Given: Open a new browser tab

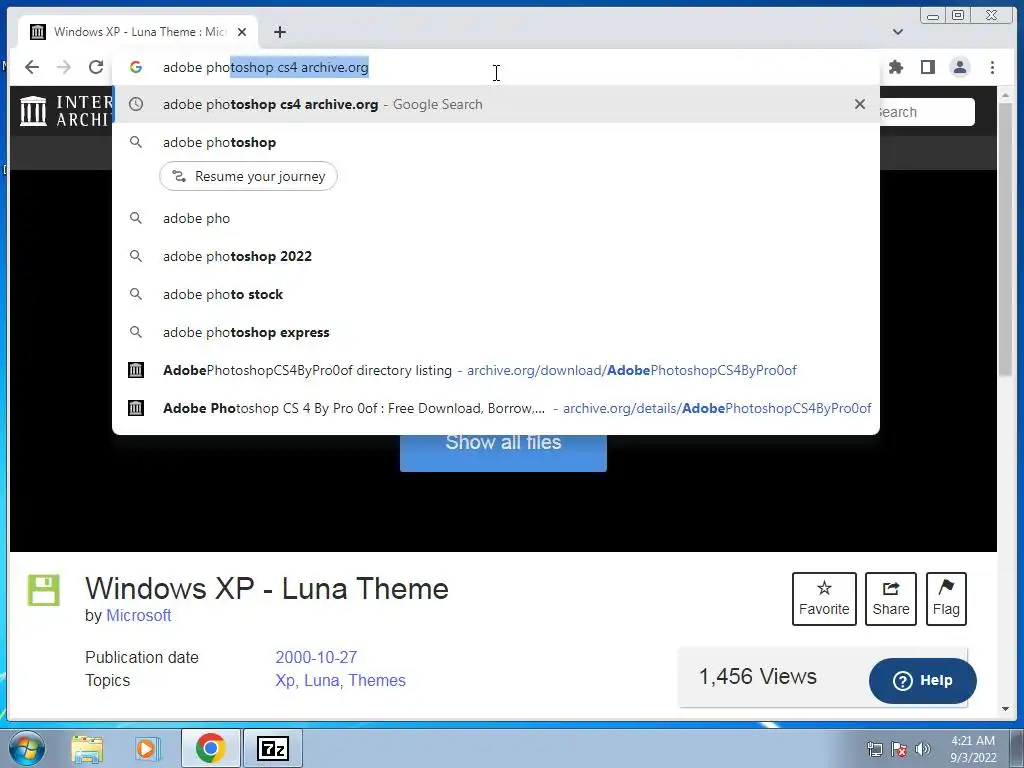Looking at the screenshot, I should (280, 31).
